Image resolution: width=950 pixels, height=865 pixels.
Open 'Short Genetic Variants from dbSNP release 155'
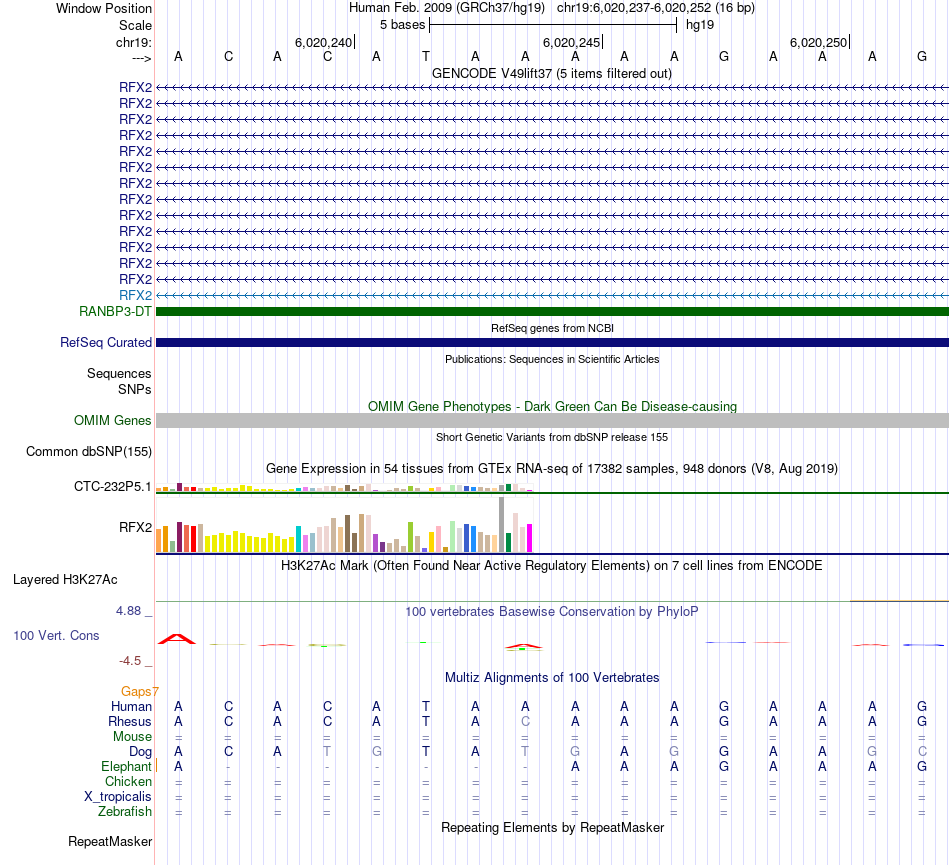[552, 437]
